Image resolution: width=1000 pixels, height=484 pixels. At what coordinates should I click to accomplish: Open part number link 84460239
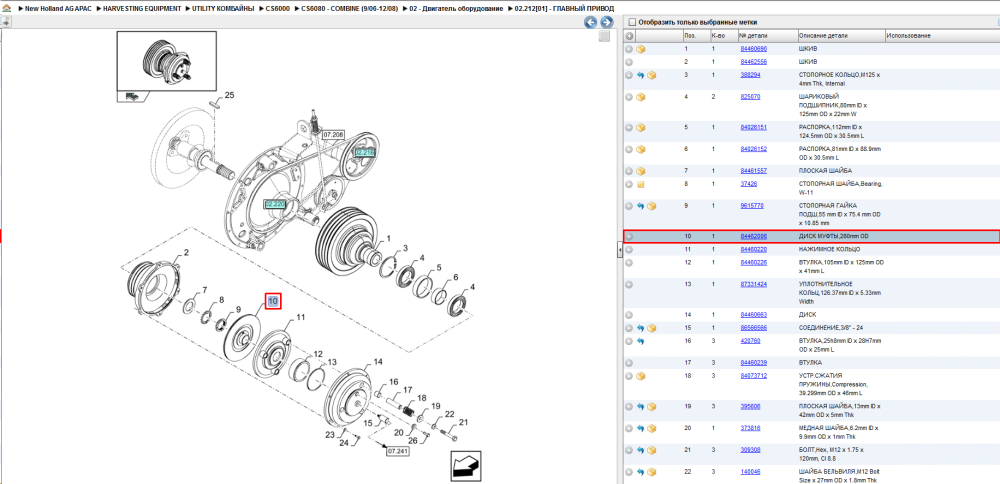[753, 363]
